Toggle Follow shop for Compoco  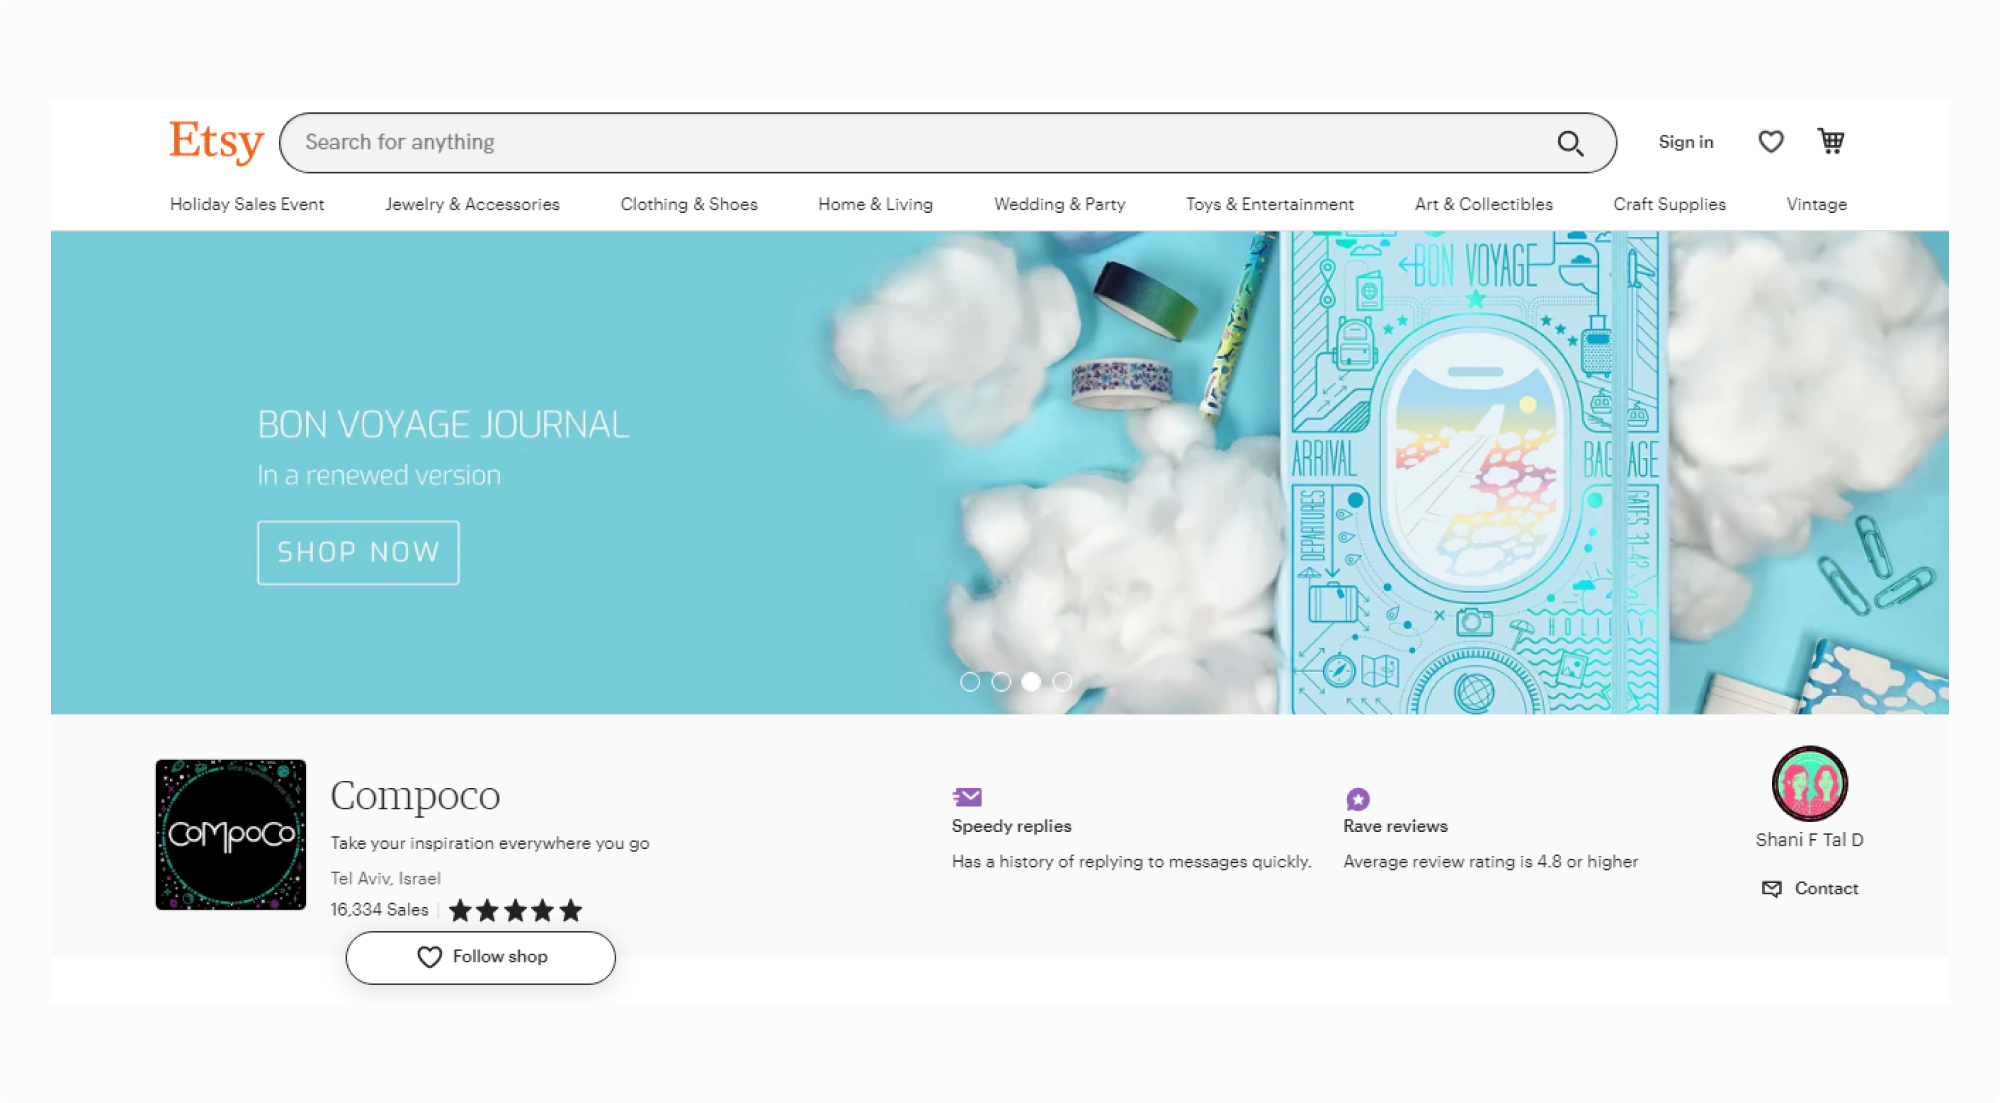point(480,957)
